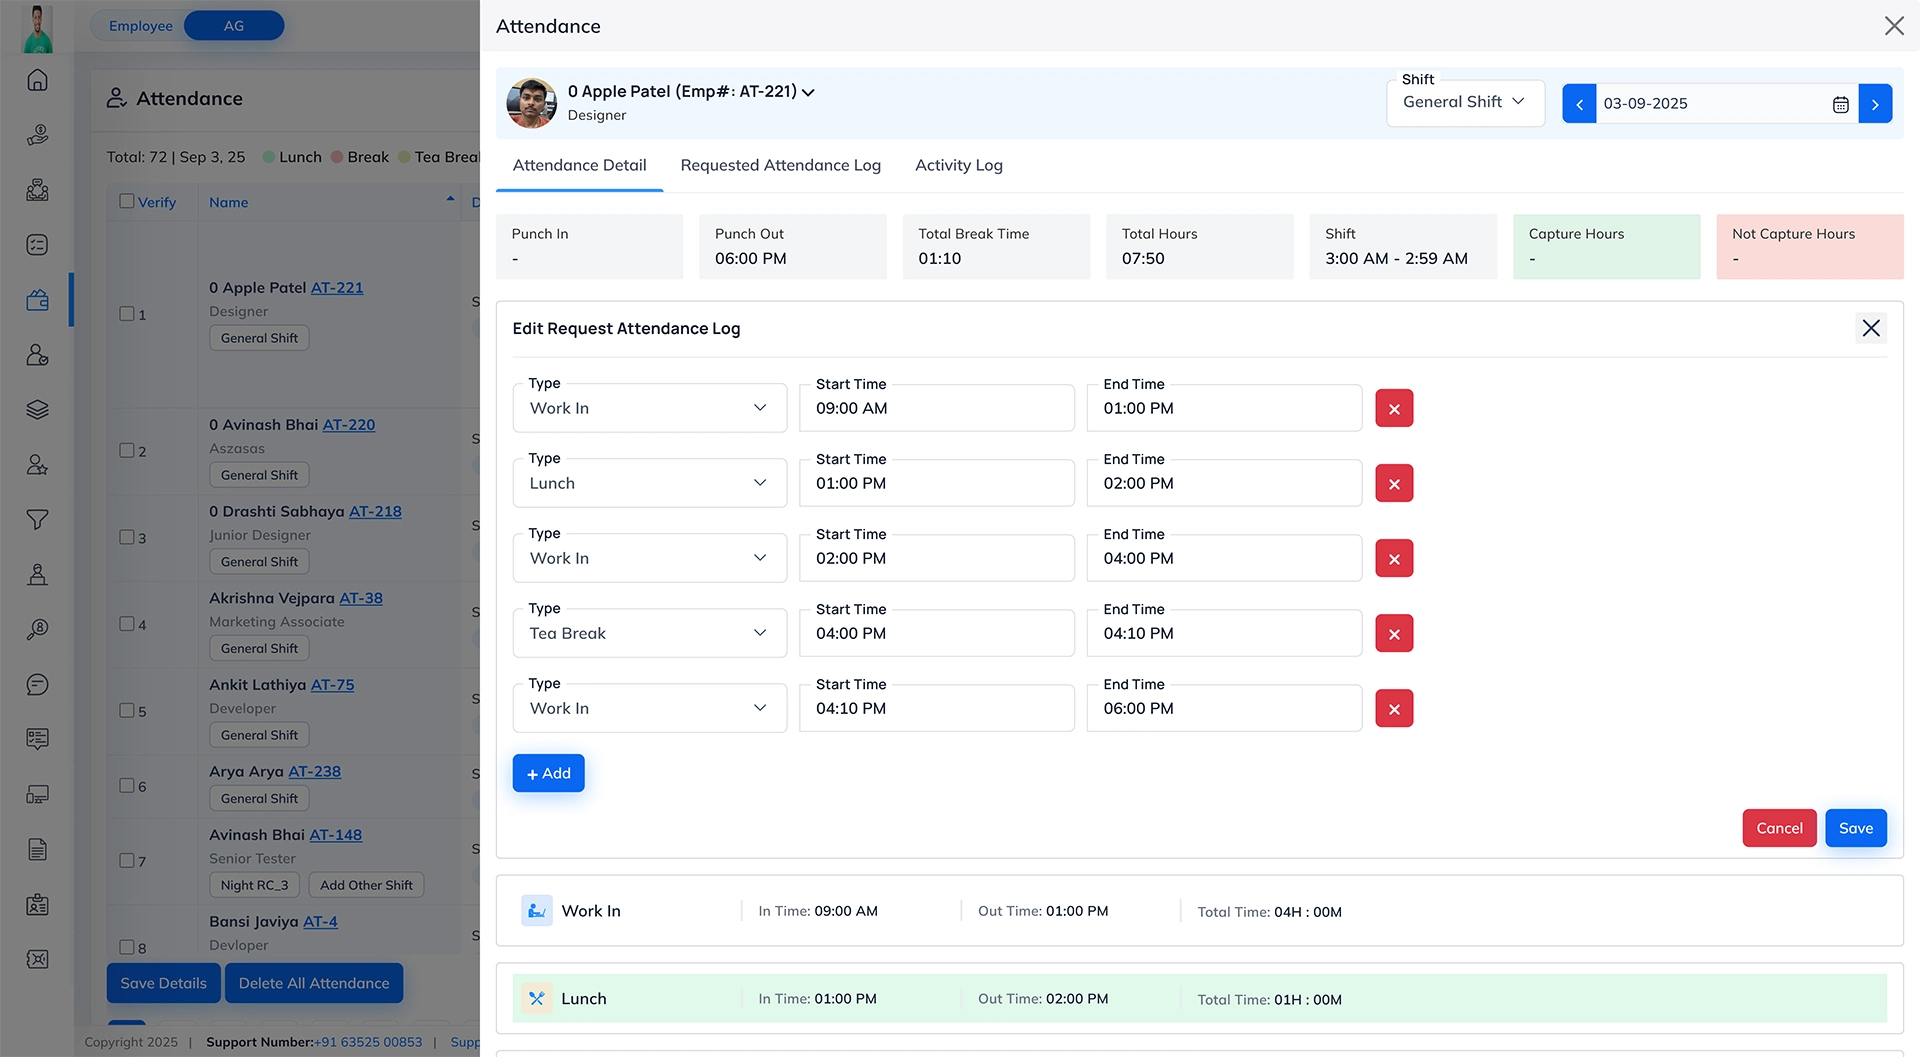Open the Activity Log tab
Screen dimensions: 1920x1057
[x=958, y=166]
